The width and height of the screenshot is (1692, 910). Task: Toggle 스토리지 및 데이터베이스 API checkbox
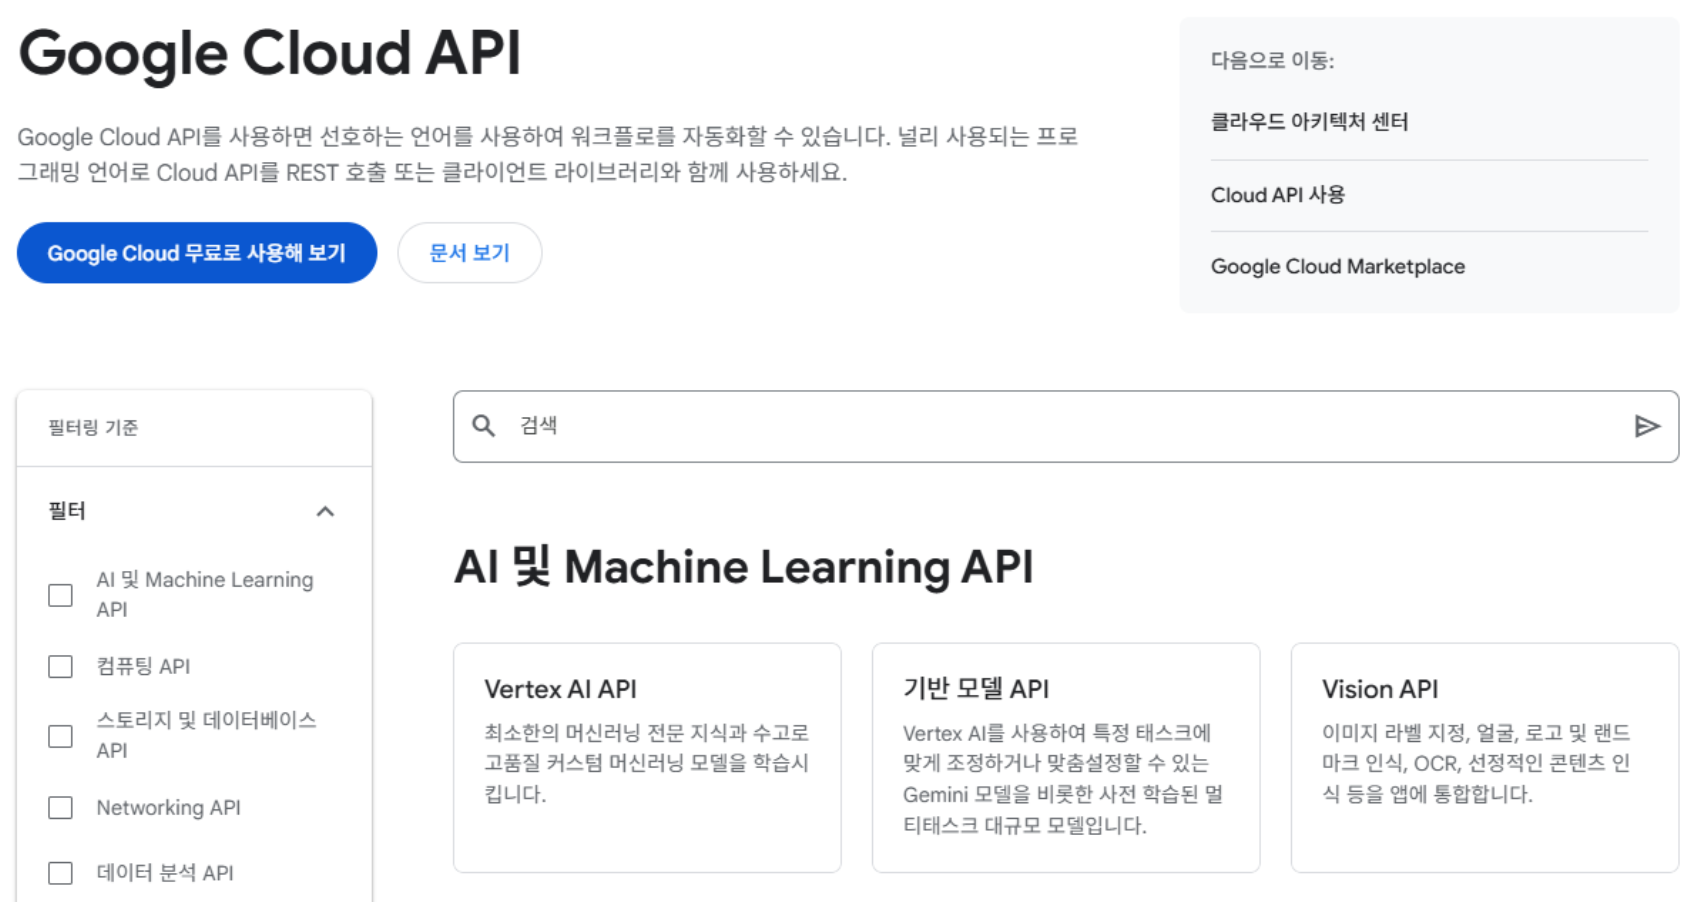point(61,736)
